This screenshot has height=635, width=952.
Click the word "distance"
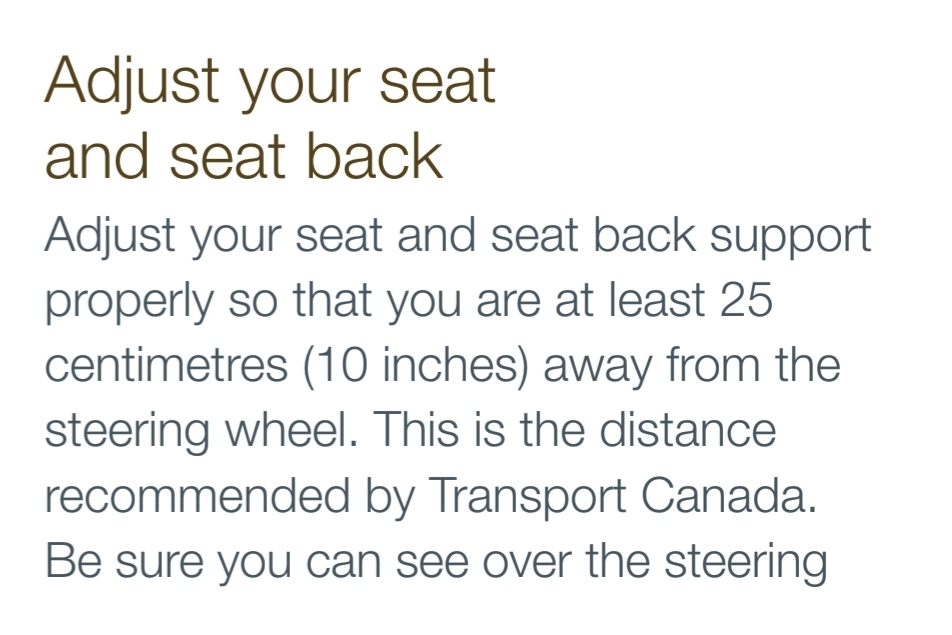(x=688, y=430)
